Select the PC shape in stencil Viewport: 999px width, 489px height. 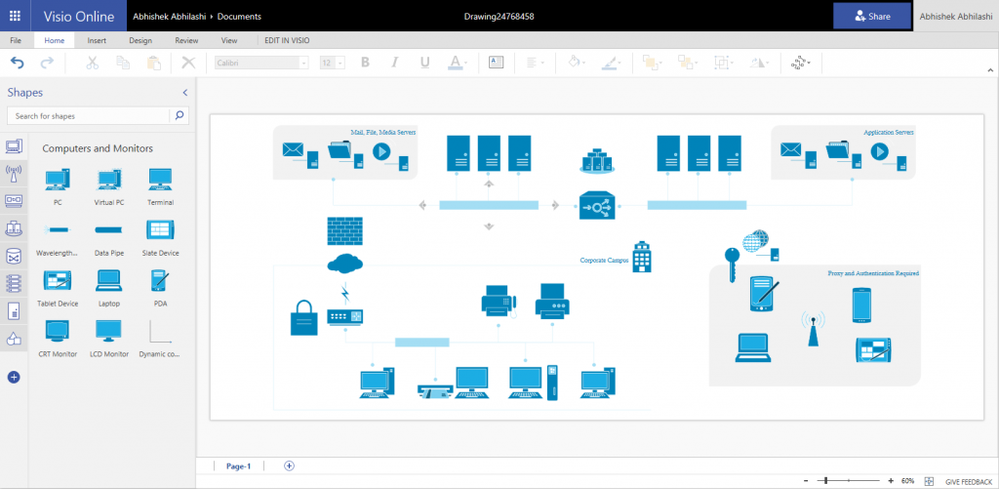(x=57, y=187)
